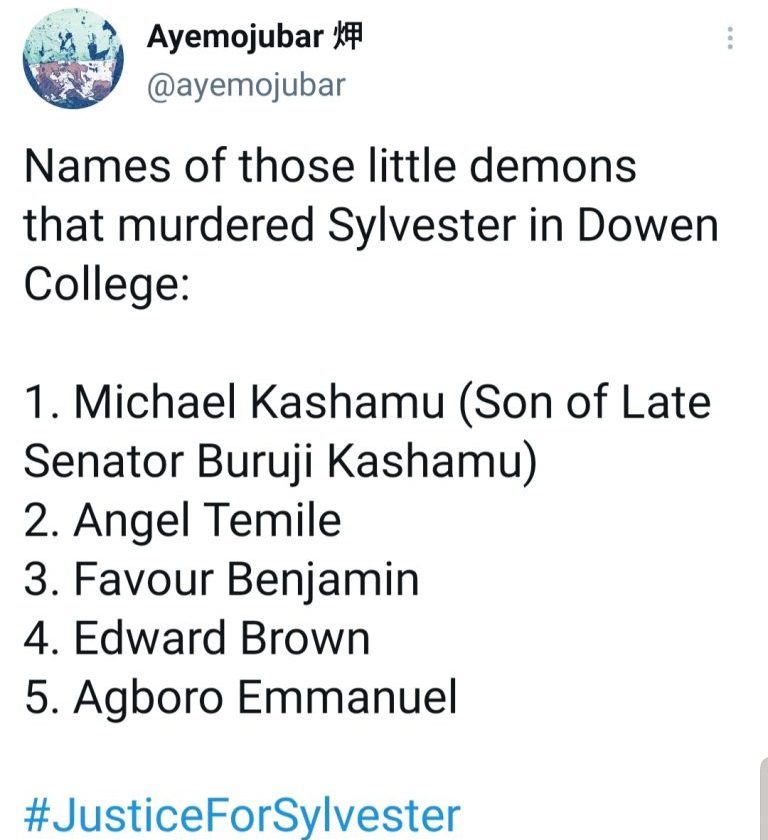768x840 pixels.
Task: Open the tweet's three-dot more options menu
Action: click(x=731, y=39)
